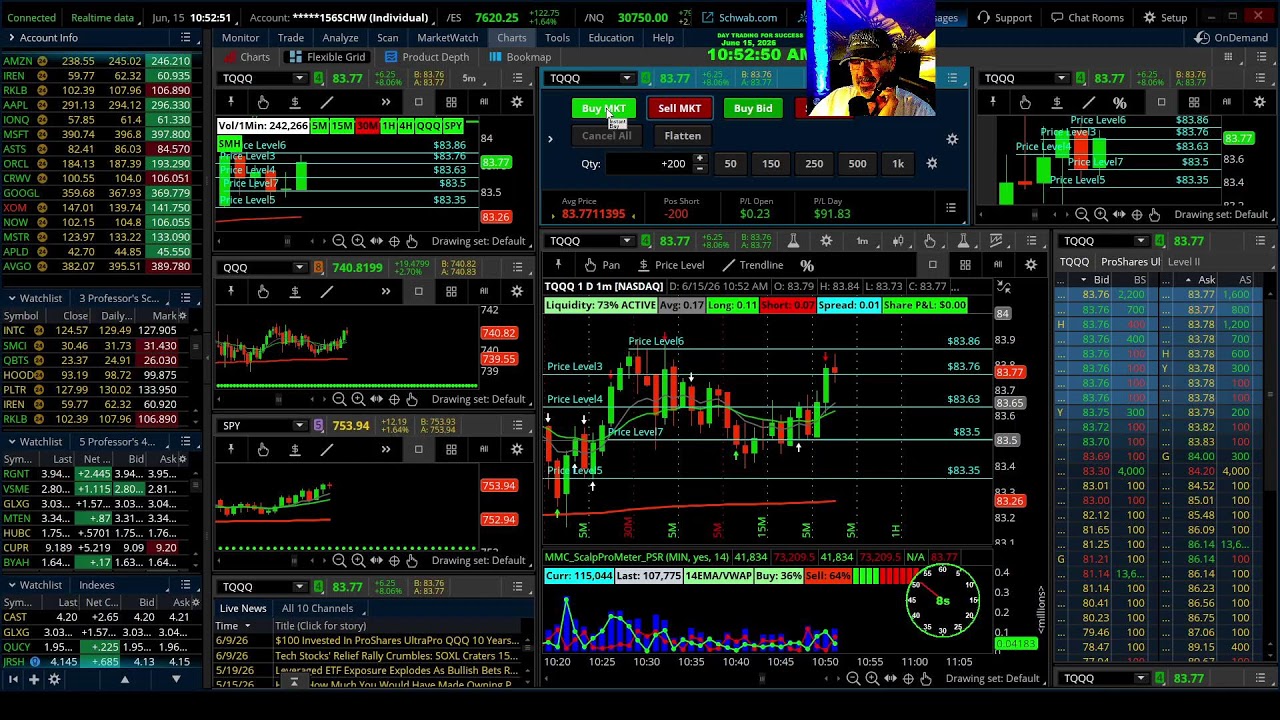The height and width of the screenshot is (720, 1280).
Task: Zoom in on the top-left TQQQ 5m chart
Action: coord(358,241)
